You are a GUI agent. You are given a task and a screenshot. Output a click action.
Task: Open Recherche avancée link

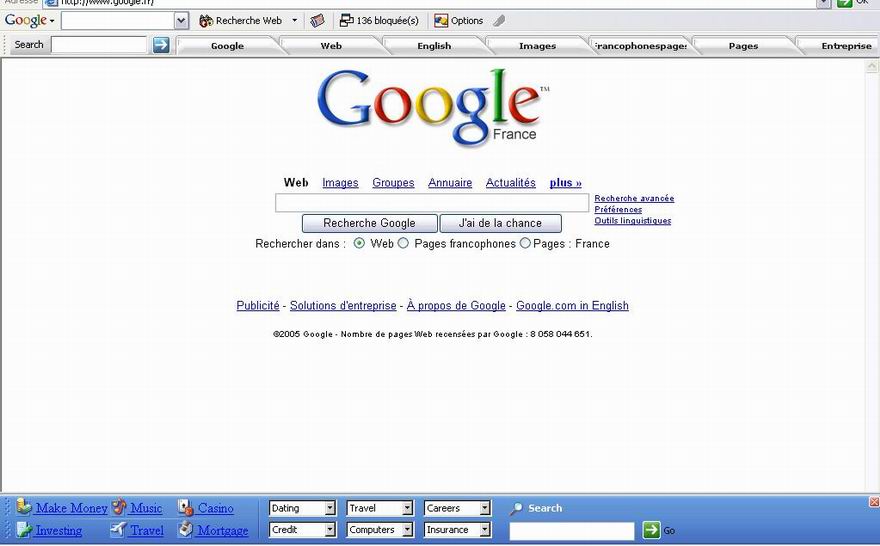coord(634,198)
